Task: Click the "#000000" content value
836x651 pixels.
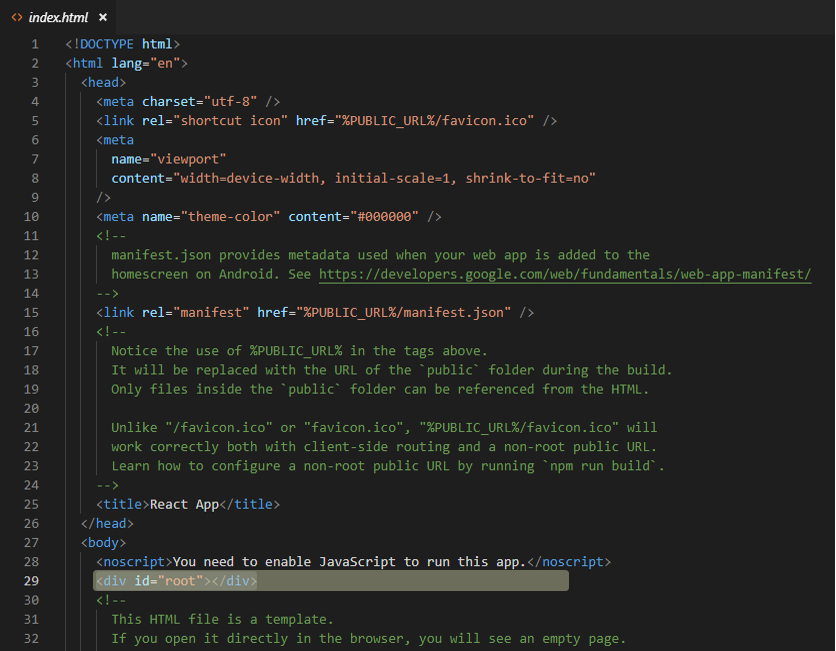Action: (384, 216)
